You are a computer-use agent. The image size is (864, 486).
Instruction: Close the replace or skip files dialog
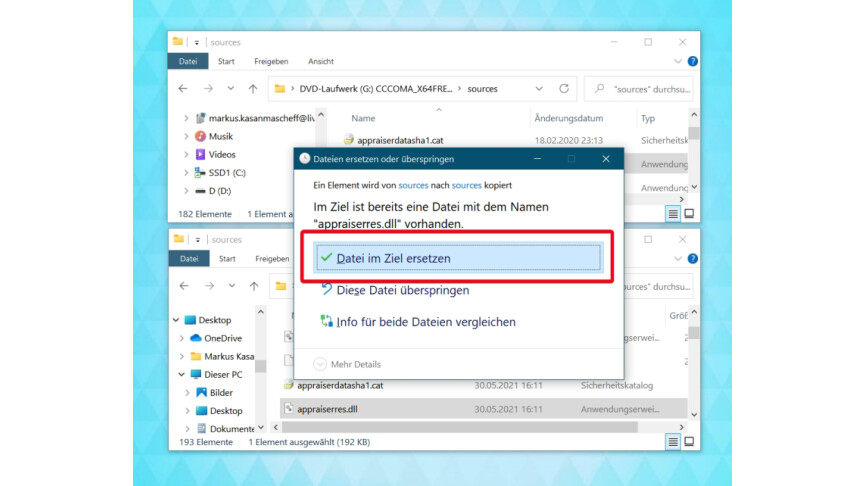606,159
